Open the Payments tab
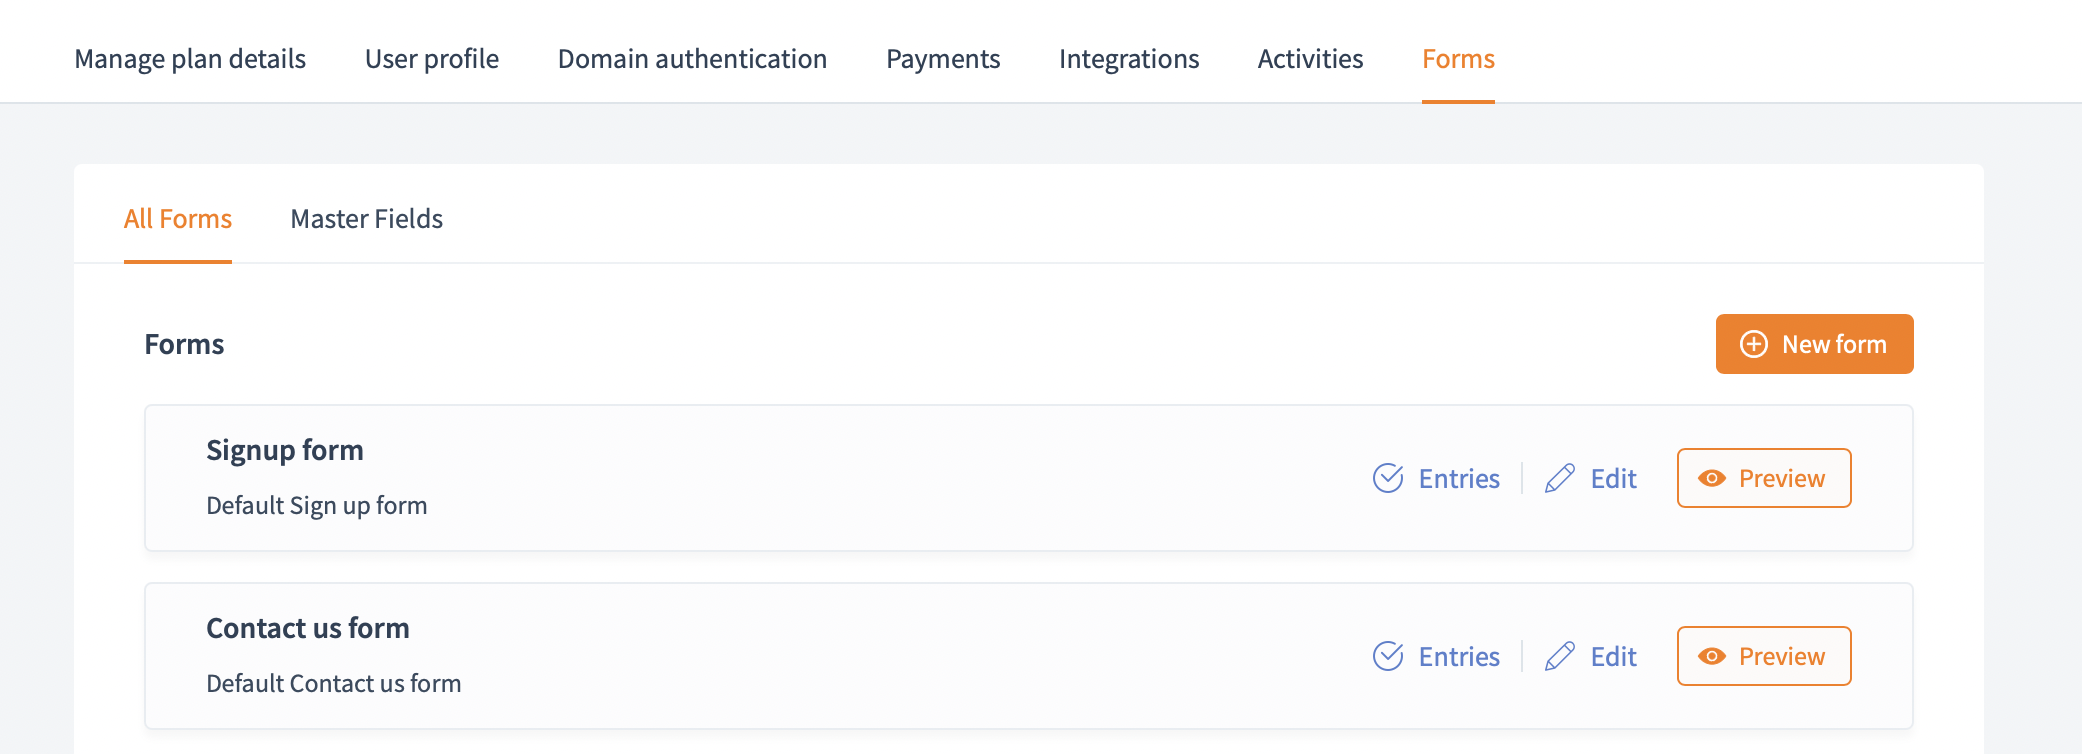Viewport: 2082px width, 754px height. click(943, 59)
